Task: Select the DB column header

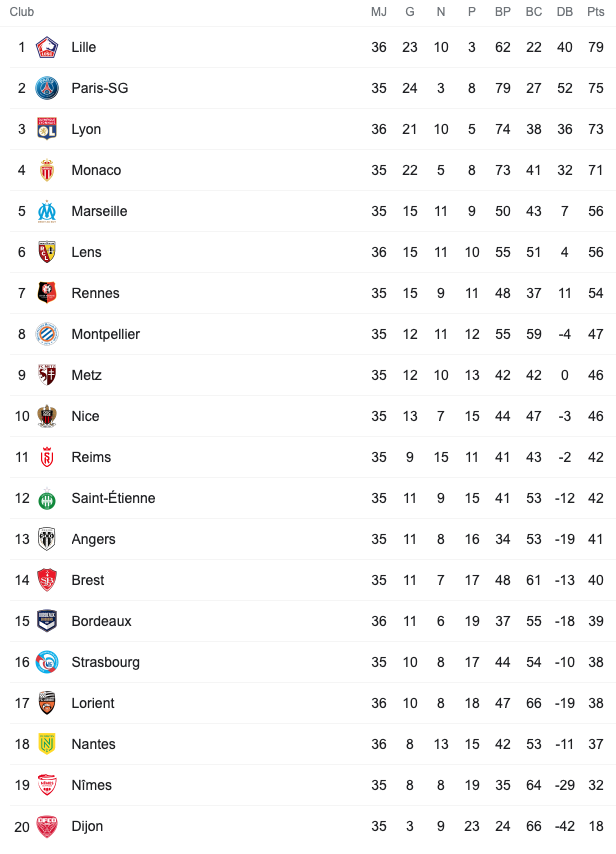Action: click(565, 12)
